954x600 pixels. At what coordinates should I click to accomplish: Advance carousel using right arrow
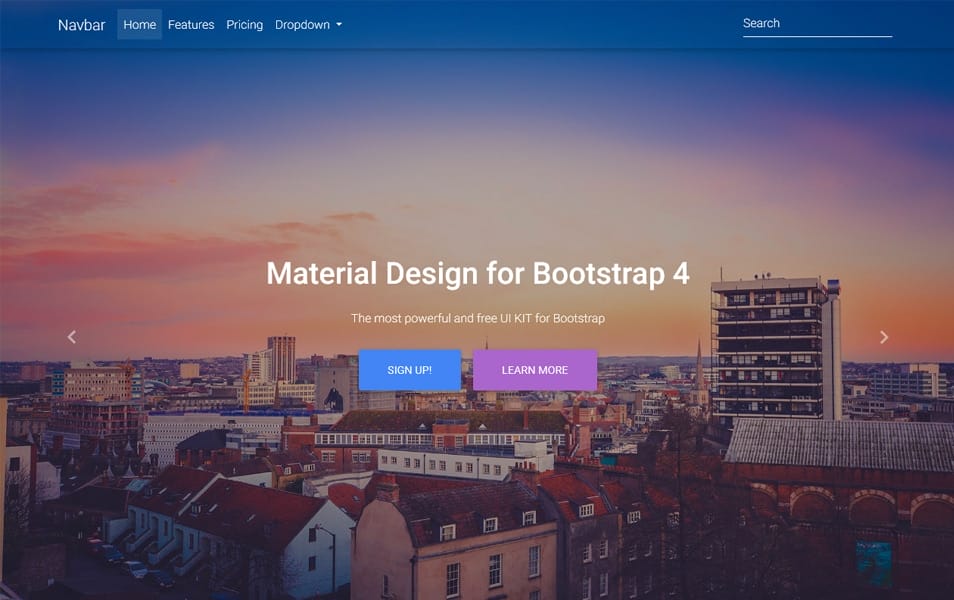tap(884, 337)
